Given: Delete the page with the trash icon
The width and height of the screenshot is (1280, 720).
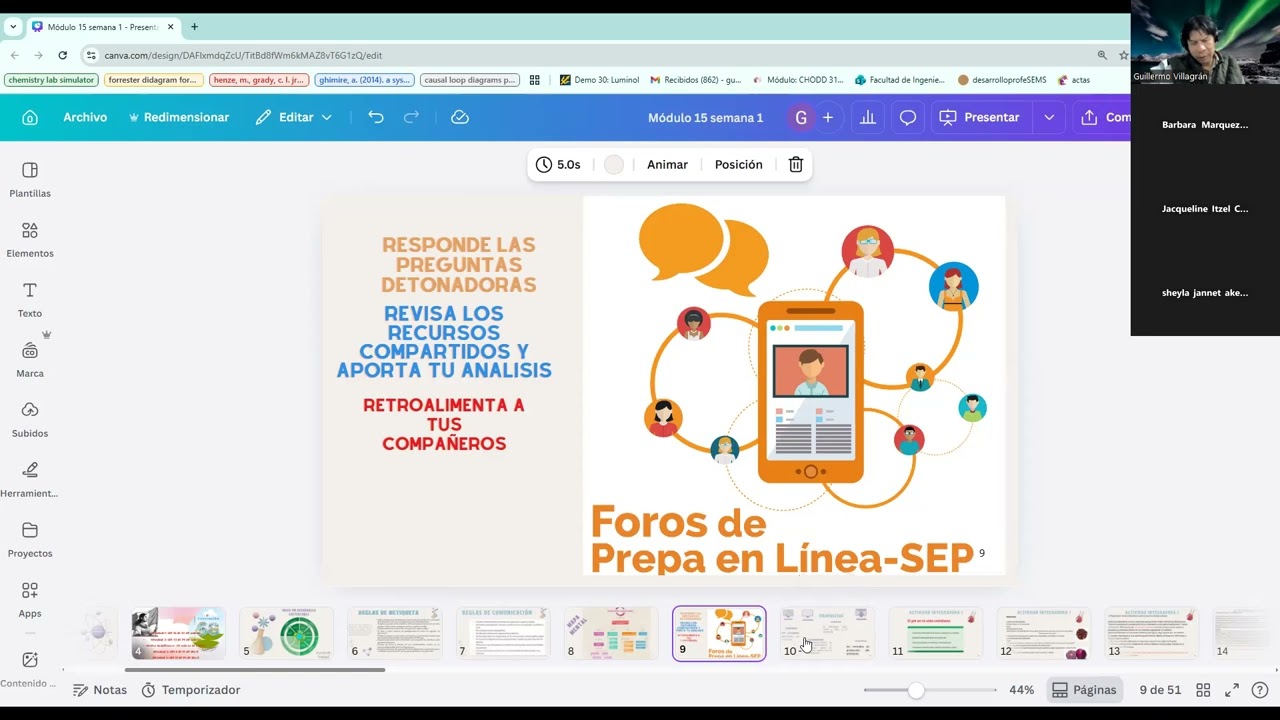Looking at the screenshot, I should pyautogui.click(x=796, y=165).
